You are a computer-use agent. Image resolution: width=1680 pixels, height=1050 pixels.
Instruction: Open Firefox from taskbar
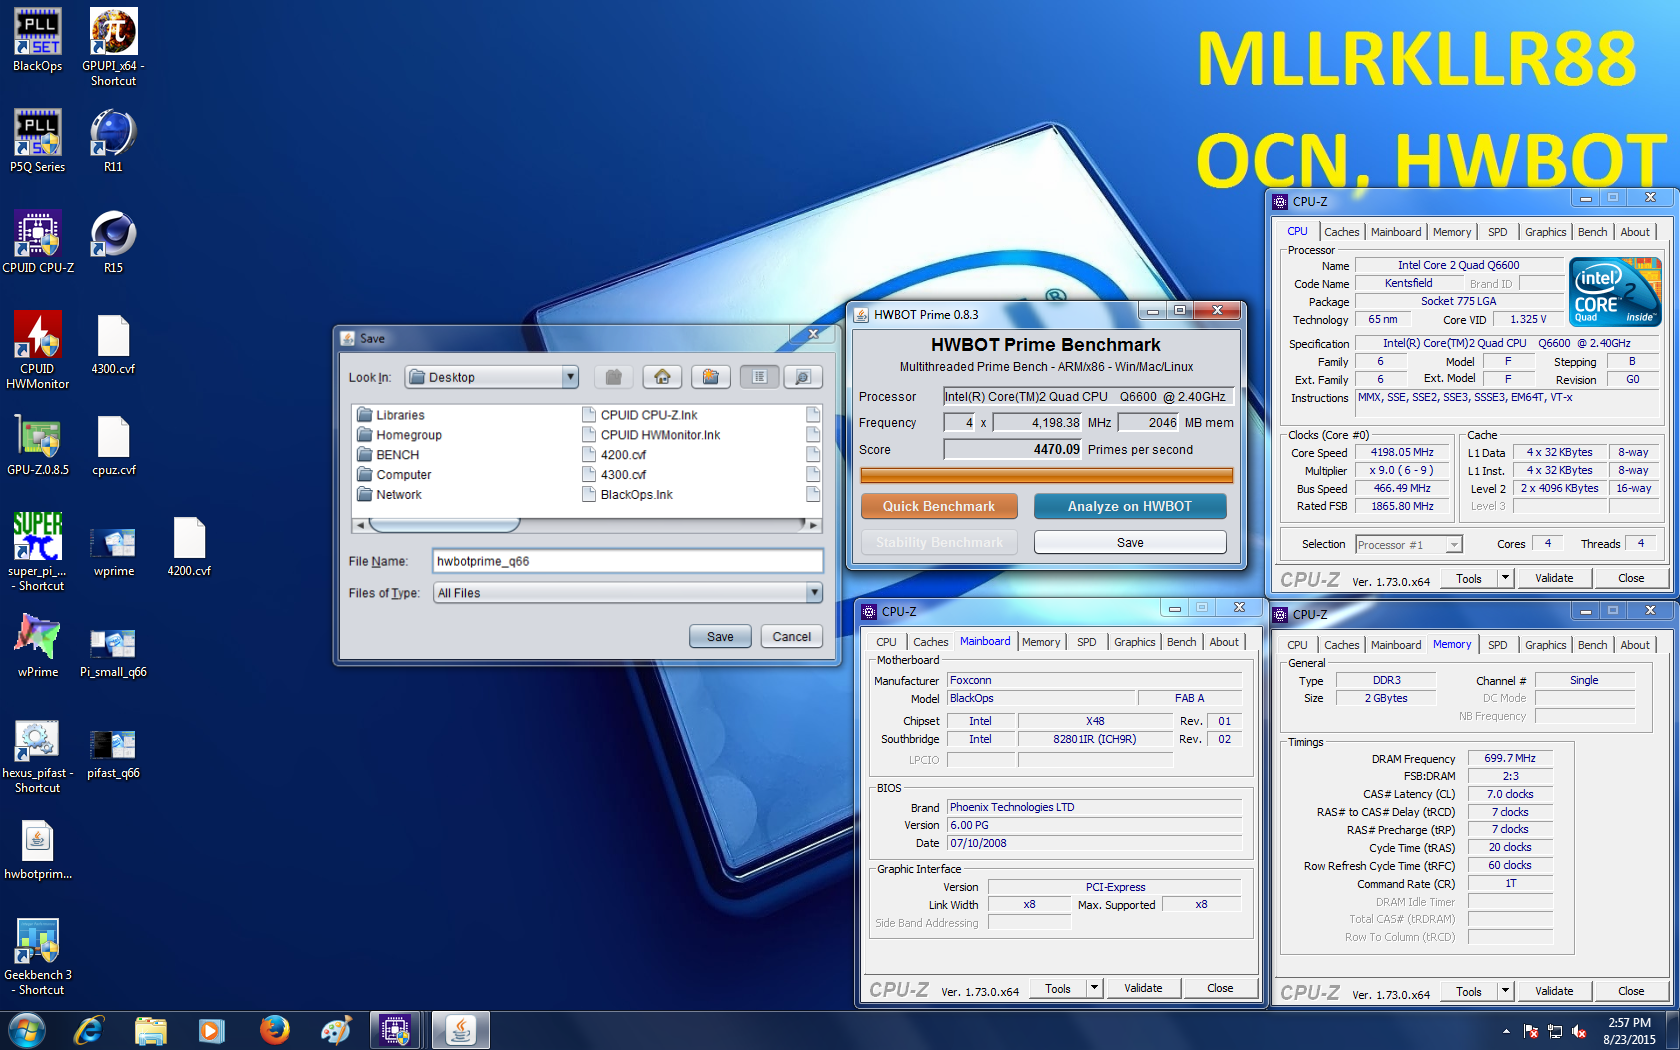click(273, 1030)
